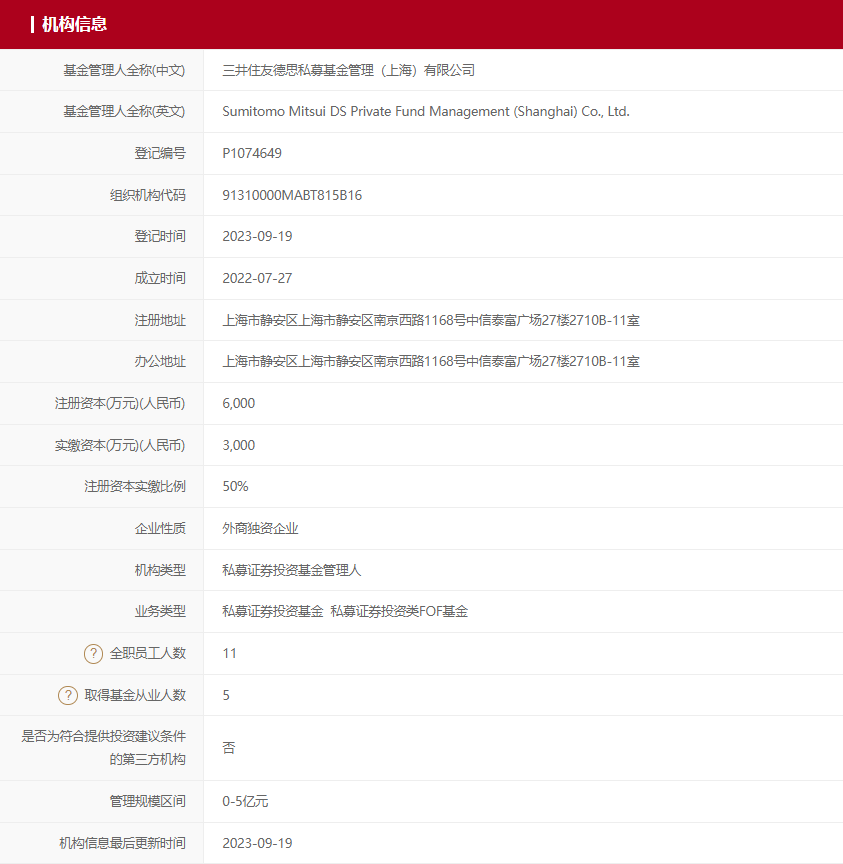Click the label 注册地址
The width and height of the screenshot is (843, 864).
tap(160, 320)
